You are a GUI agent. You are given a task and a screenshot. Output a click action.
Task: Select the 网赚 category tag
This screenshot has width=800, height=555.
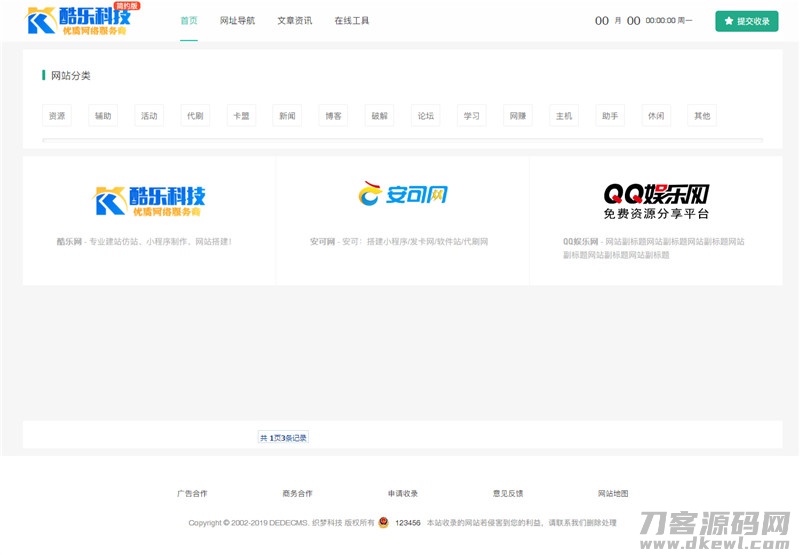pyautogui.click(x=517, y=116)
